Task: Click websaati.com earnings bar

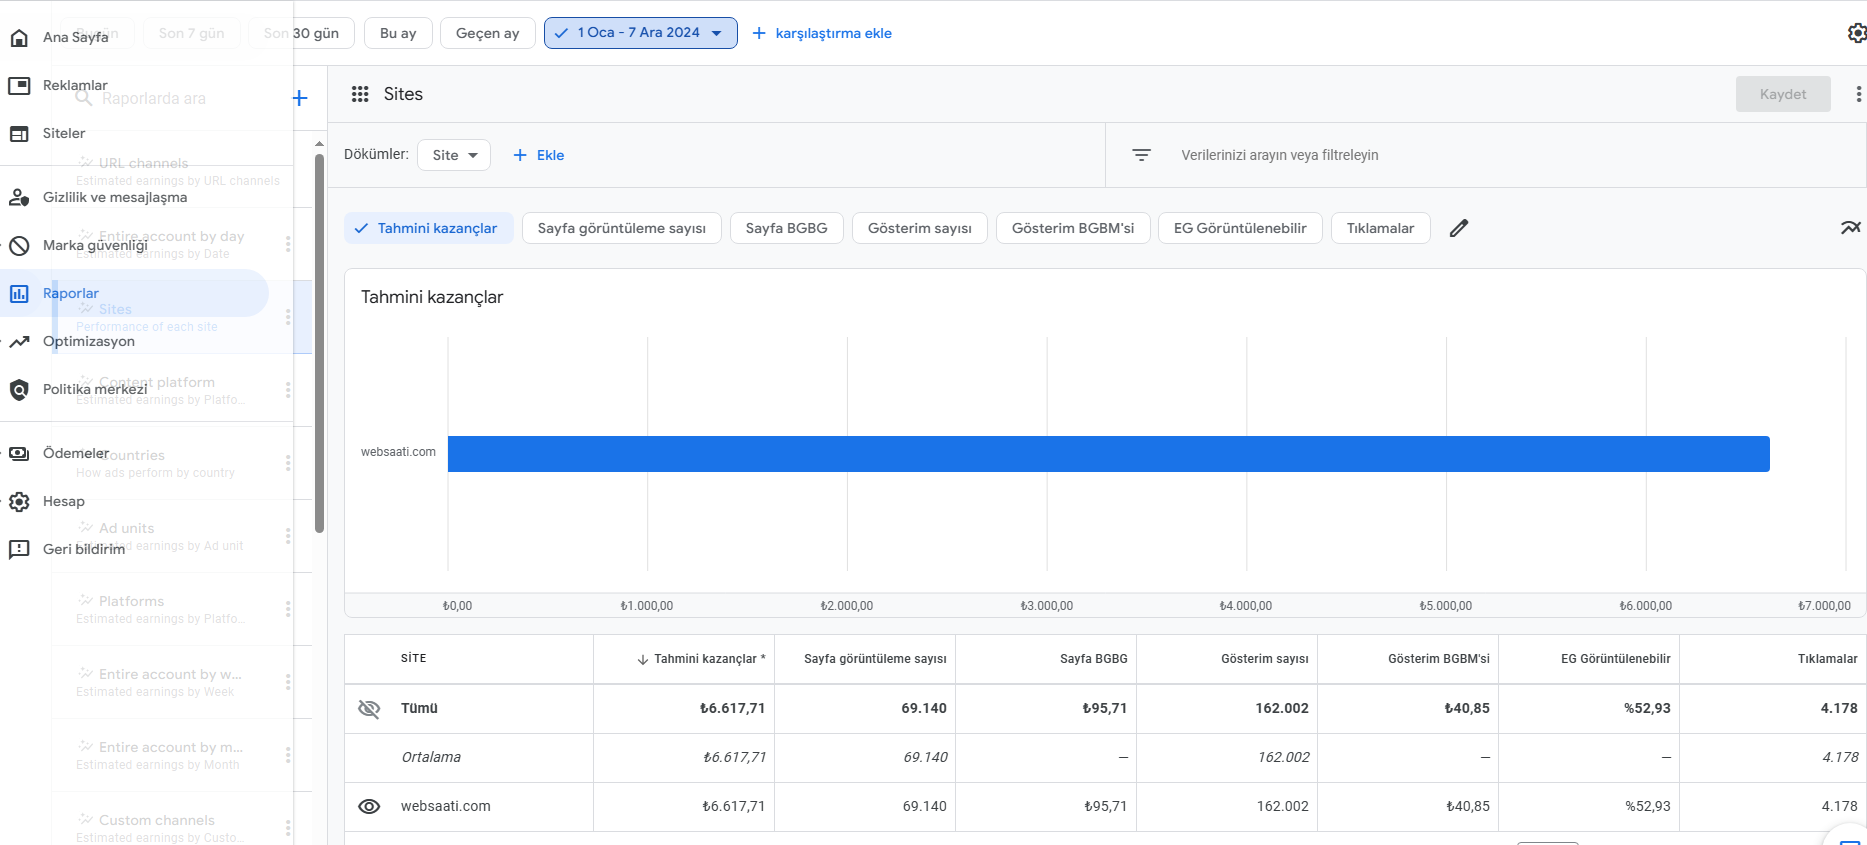Action: pos(1108,453)
